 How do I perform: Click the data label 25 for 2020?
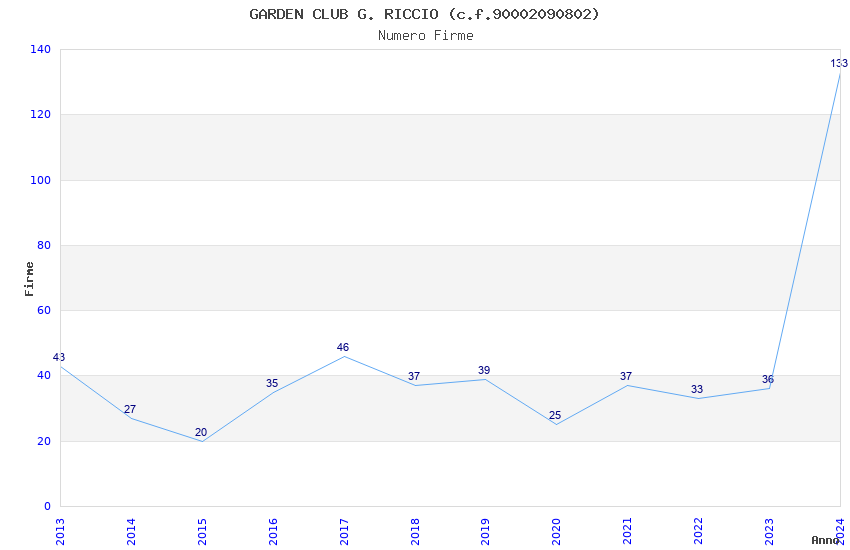555,415
